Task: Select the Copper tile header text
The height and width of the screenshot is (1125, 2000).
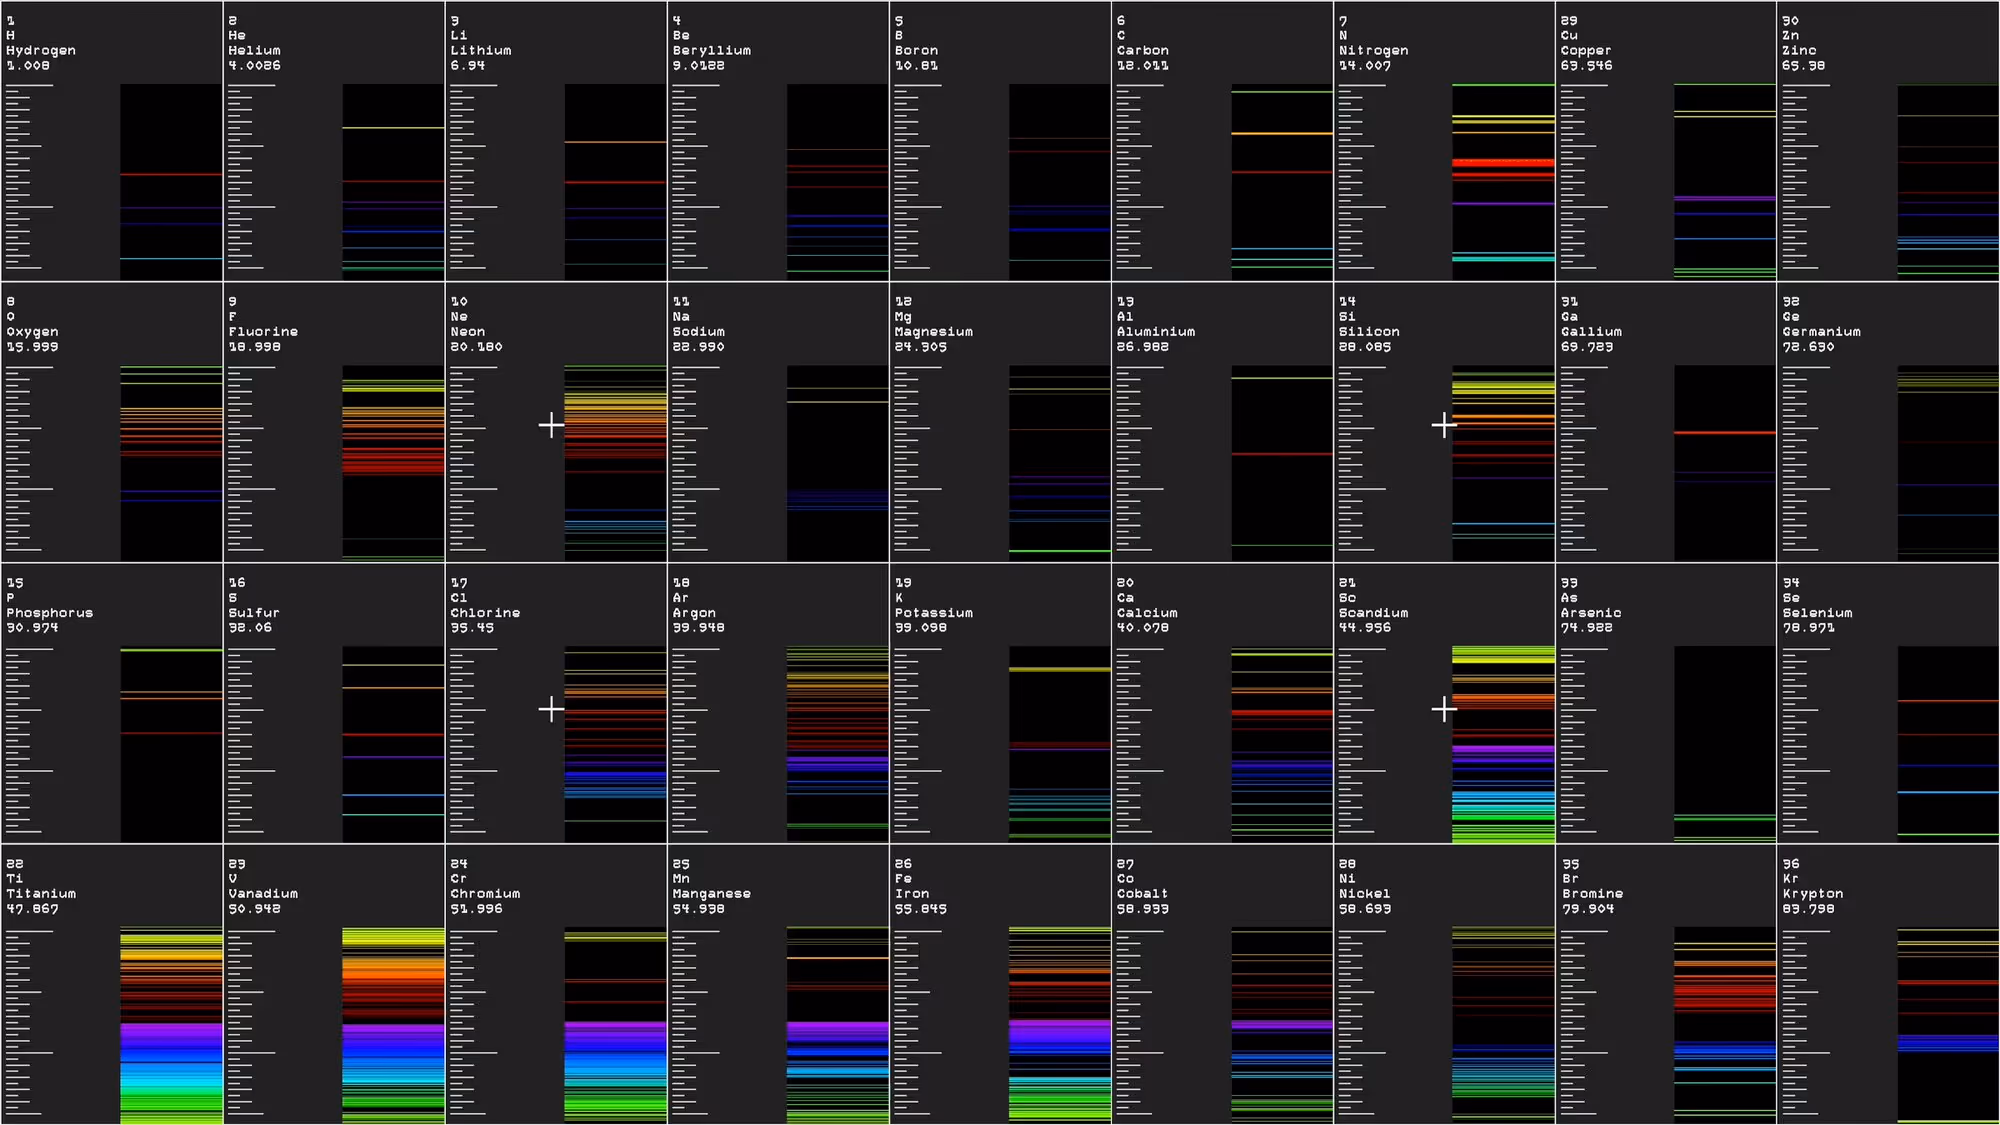Action: tap(1585, 50)
